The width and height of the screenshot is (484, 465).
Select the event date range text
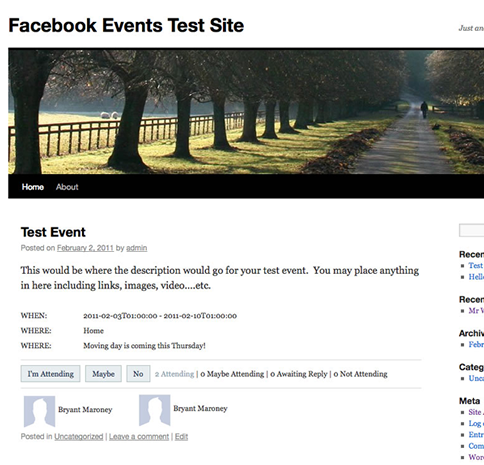[160, 316]
